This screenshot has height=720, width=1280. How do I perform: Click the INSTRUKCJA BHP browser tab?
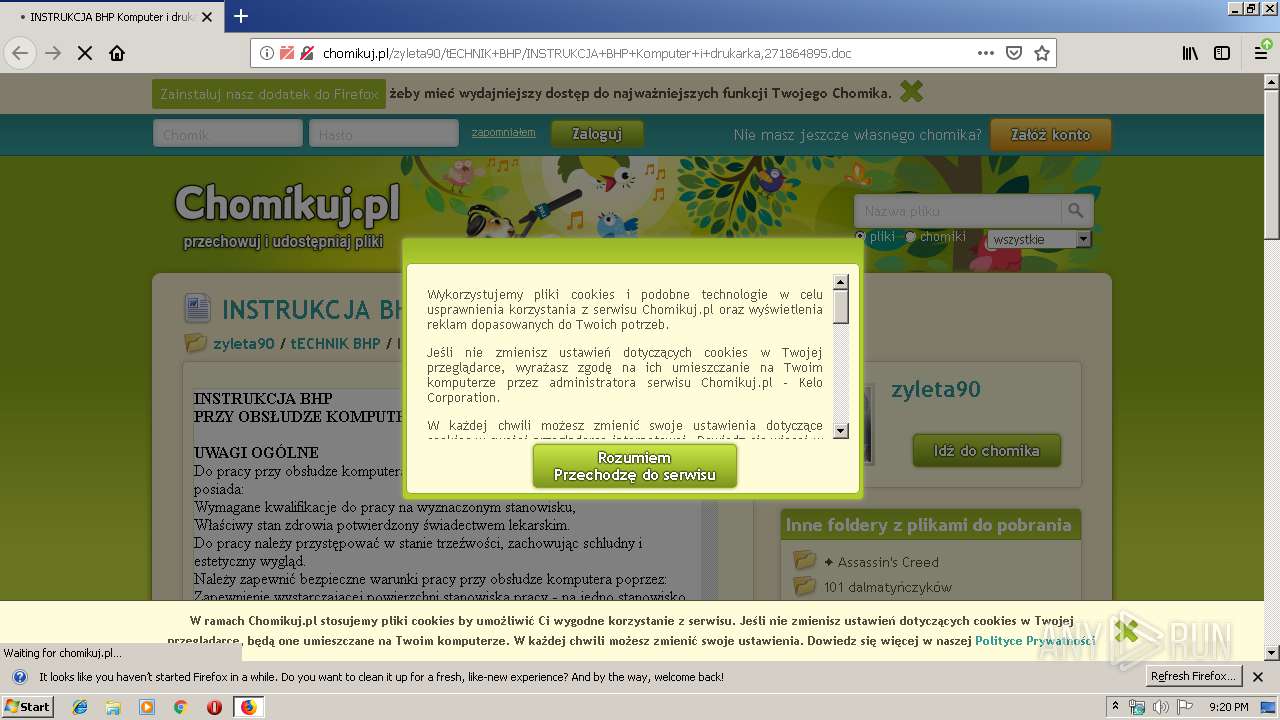(110, 17)
